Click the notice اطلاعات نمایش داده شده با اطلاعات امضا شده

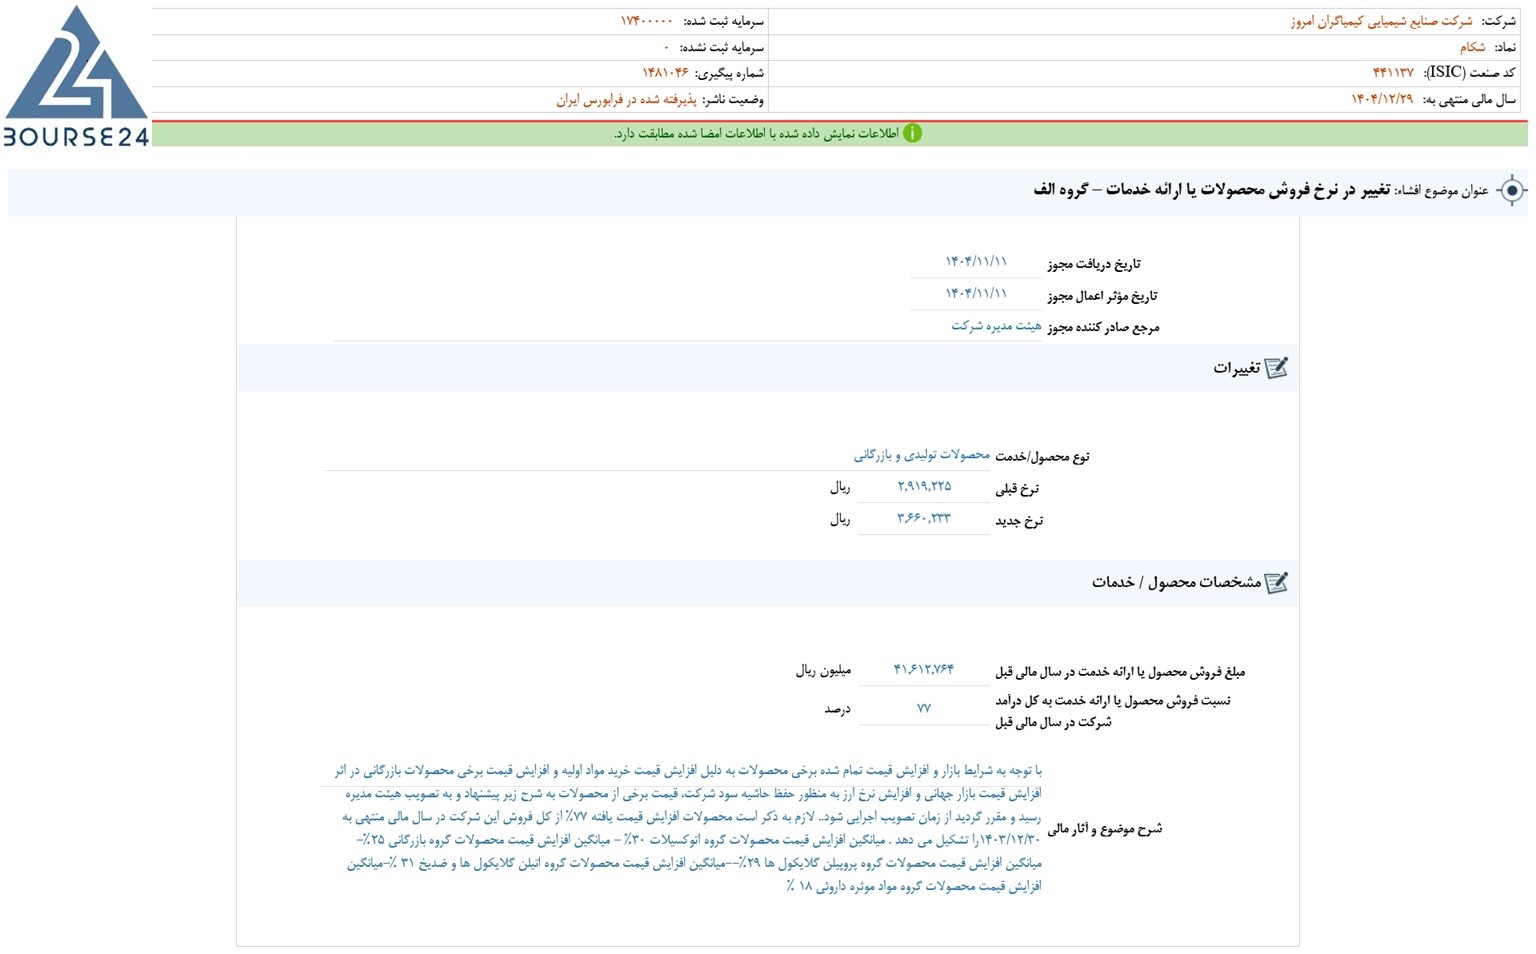[x=756, y=133]
